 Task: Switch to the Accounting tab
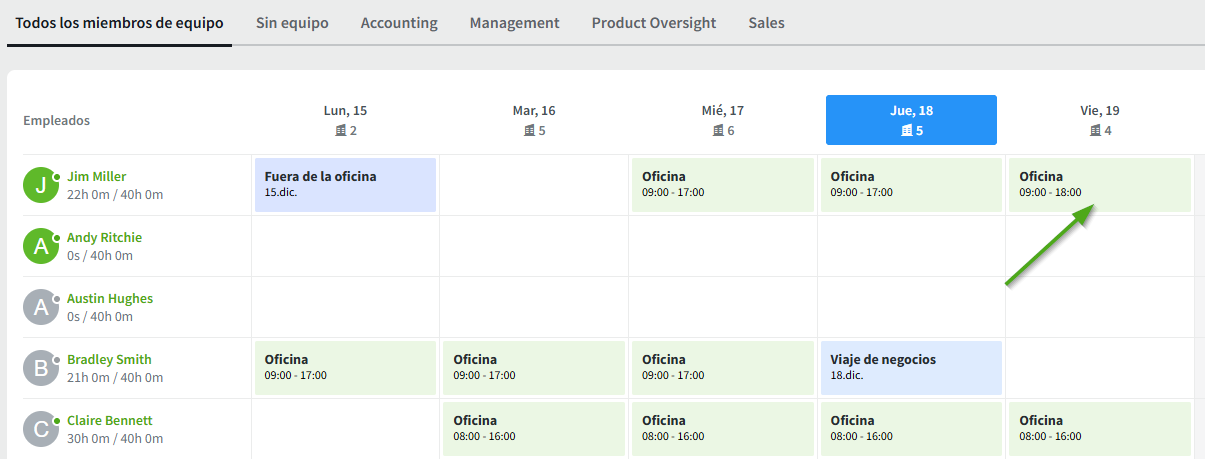[399, 23]
